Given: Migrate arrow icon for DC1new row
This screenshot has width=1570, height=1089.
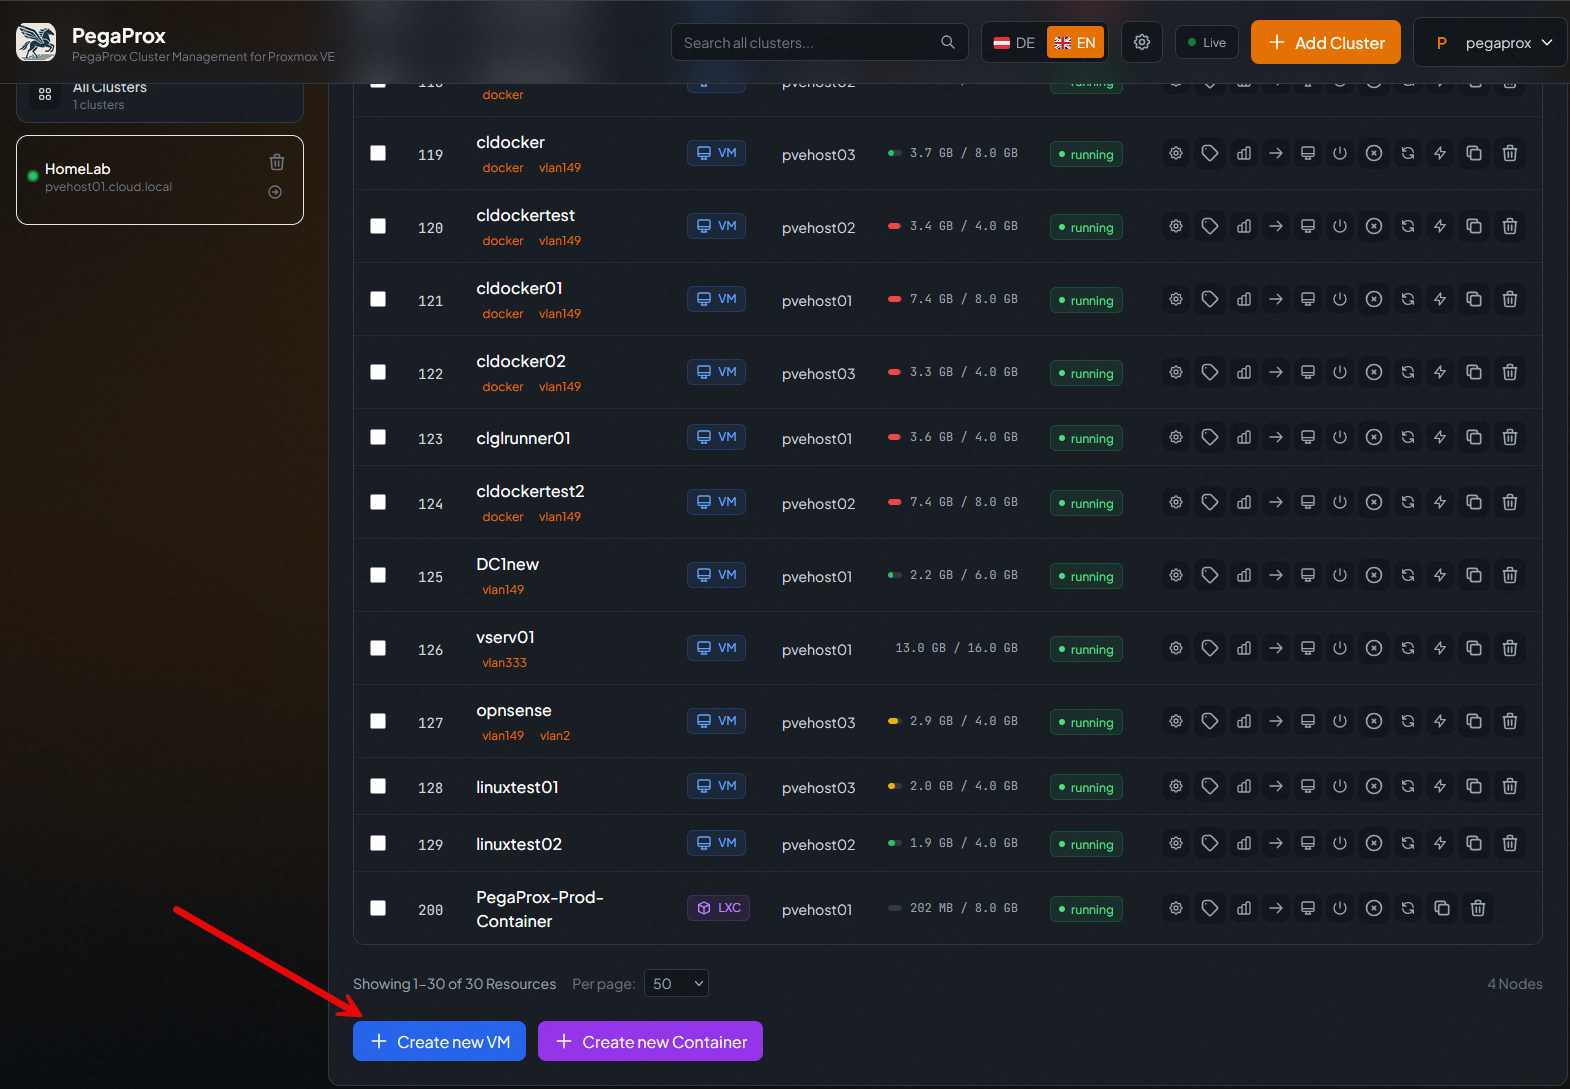Looking at the screenshot, I should pyautogui.click(x=1276, y=575).
